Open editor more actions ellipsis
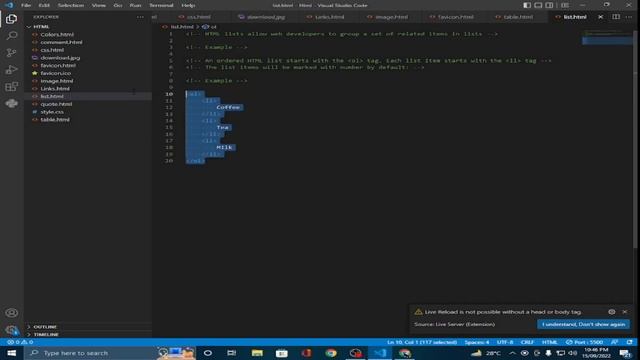640x360 pixels. (x=629, y=17)
